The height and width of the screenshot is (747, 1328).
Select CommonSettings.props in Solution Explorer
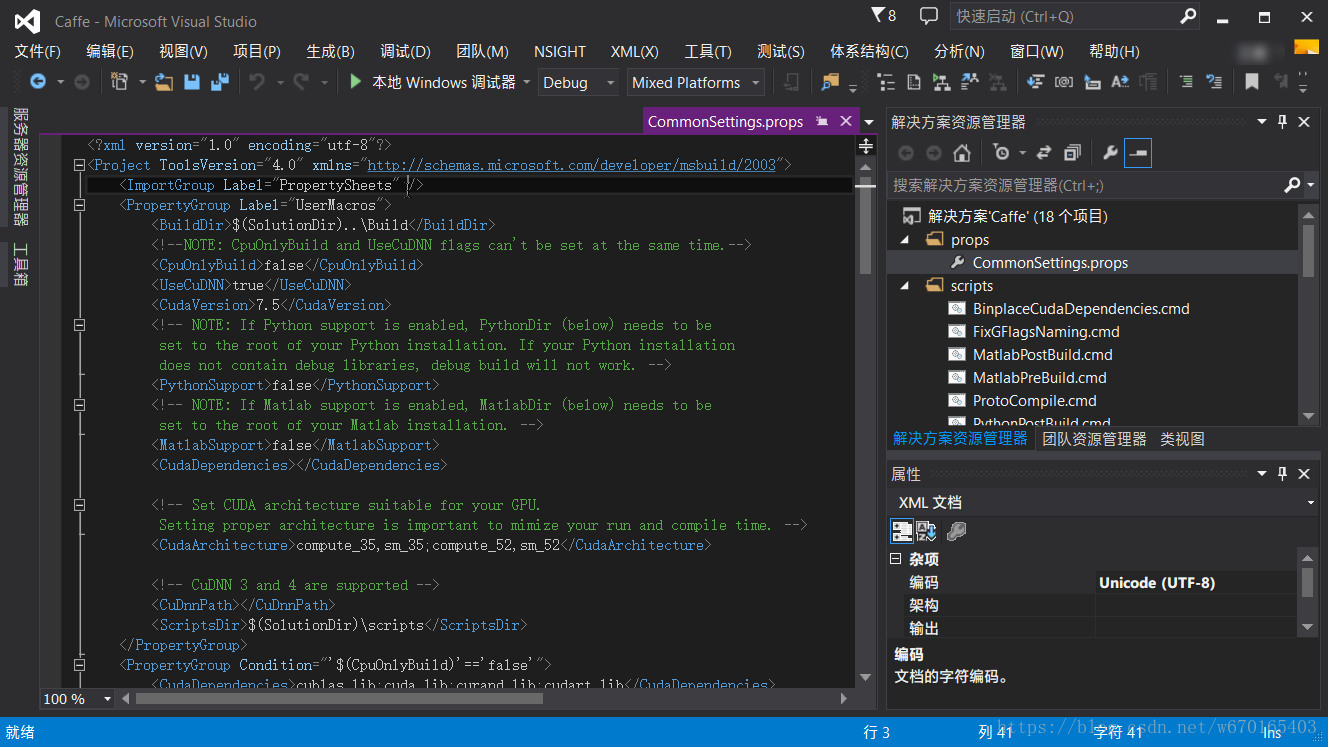point(1050,263)
